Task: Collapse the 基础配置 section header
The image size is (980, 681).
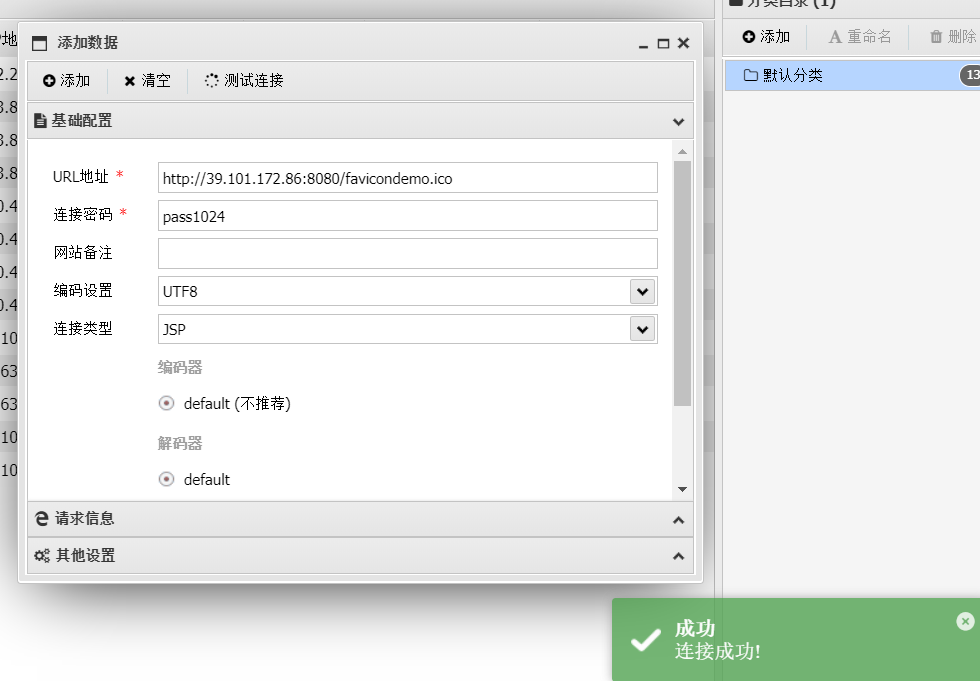Action: click(x=361, y=121)
